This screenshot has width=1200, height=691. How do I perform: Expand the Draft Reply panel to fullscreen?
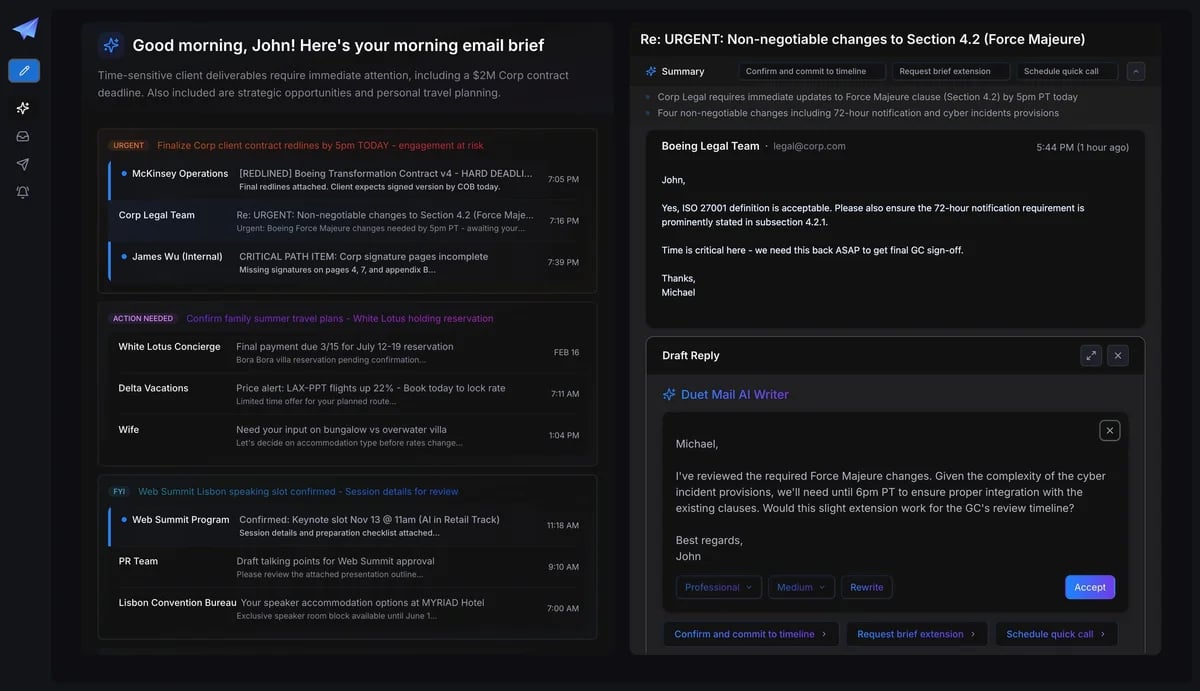(1090, 355)
